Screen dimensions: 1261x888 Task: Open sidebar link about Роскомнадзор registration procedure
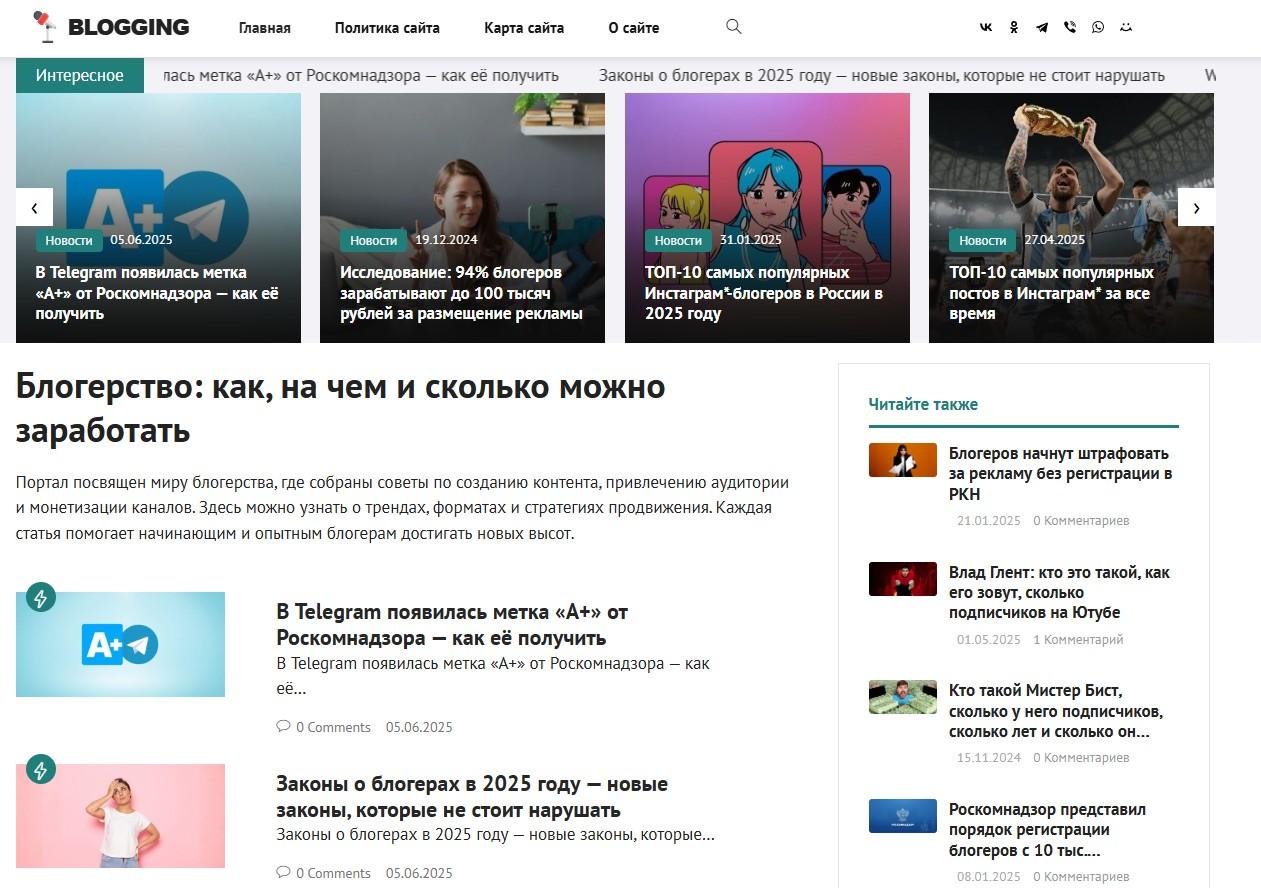[1047, 830]
